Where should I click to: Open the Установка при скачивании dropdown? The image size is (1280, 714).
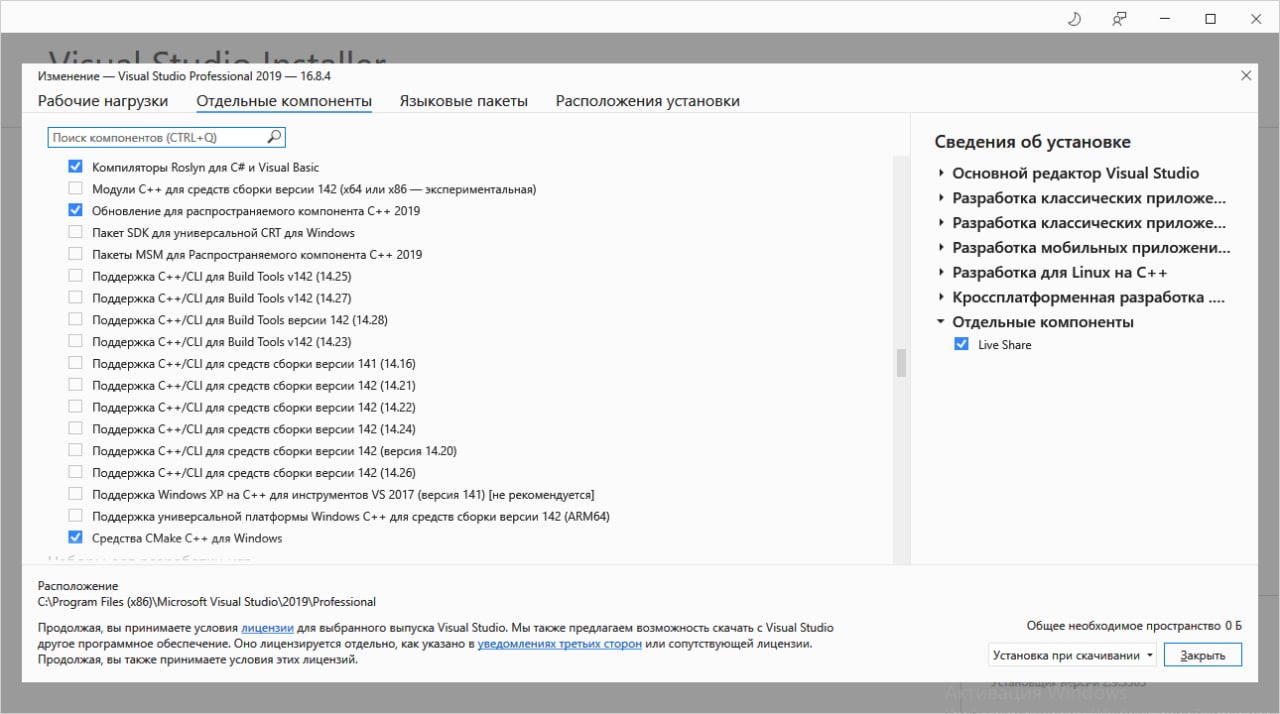pos(1072,656)
